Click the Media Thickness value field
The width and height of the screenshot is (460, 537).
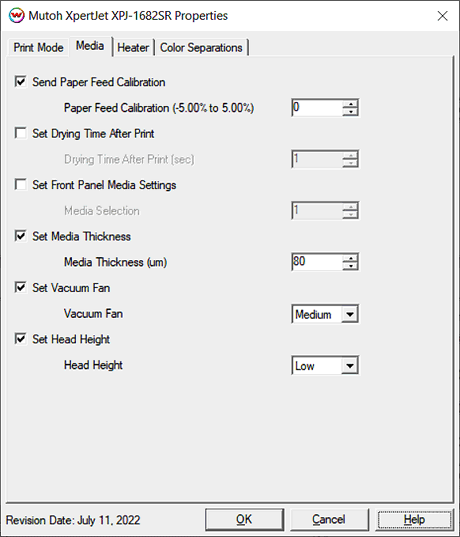[x=317, y=262]
